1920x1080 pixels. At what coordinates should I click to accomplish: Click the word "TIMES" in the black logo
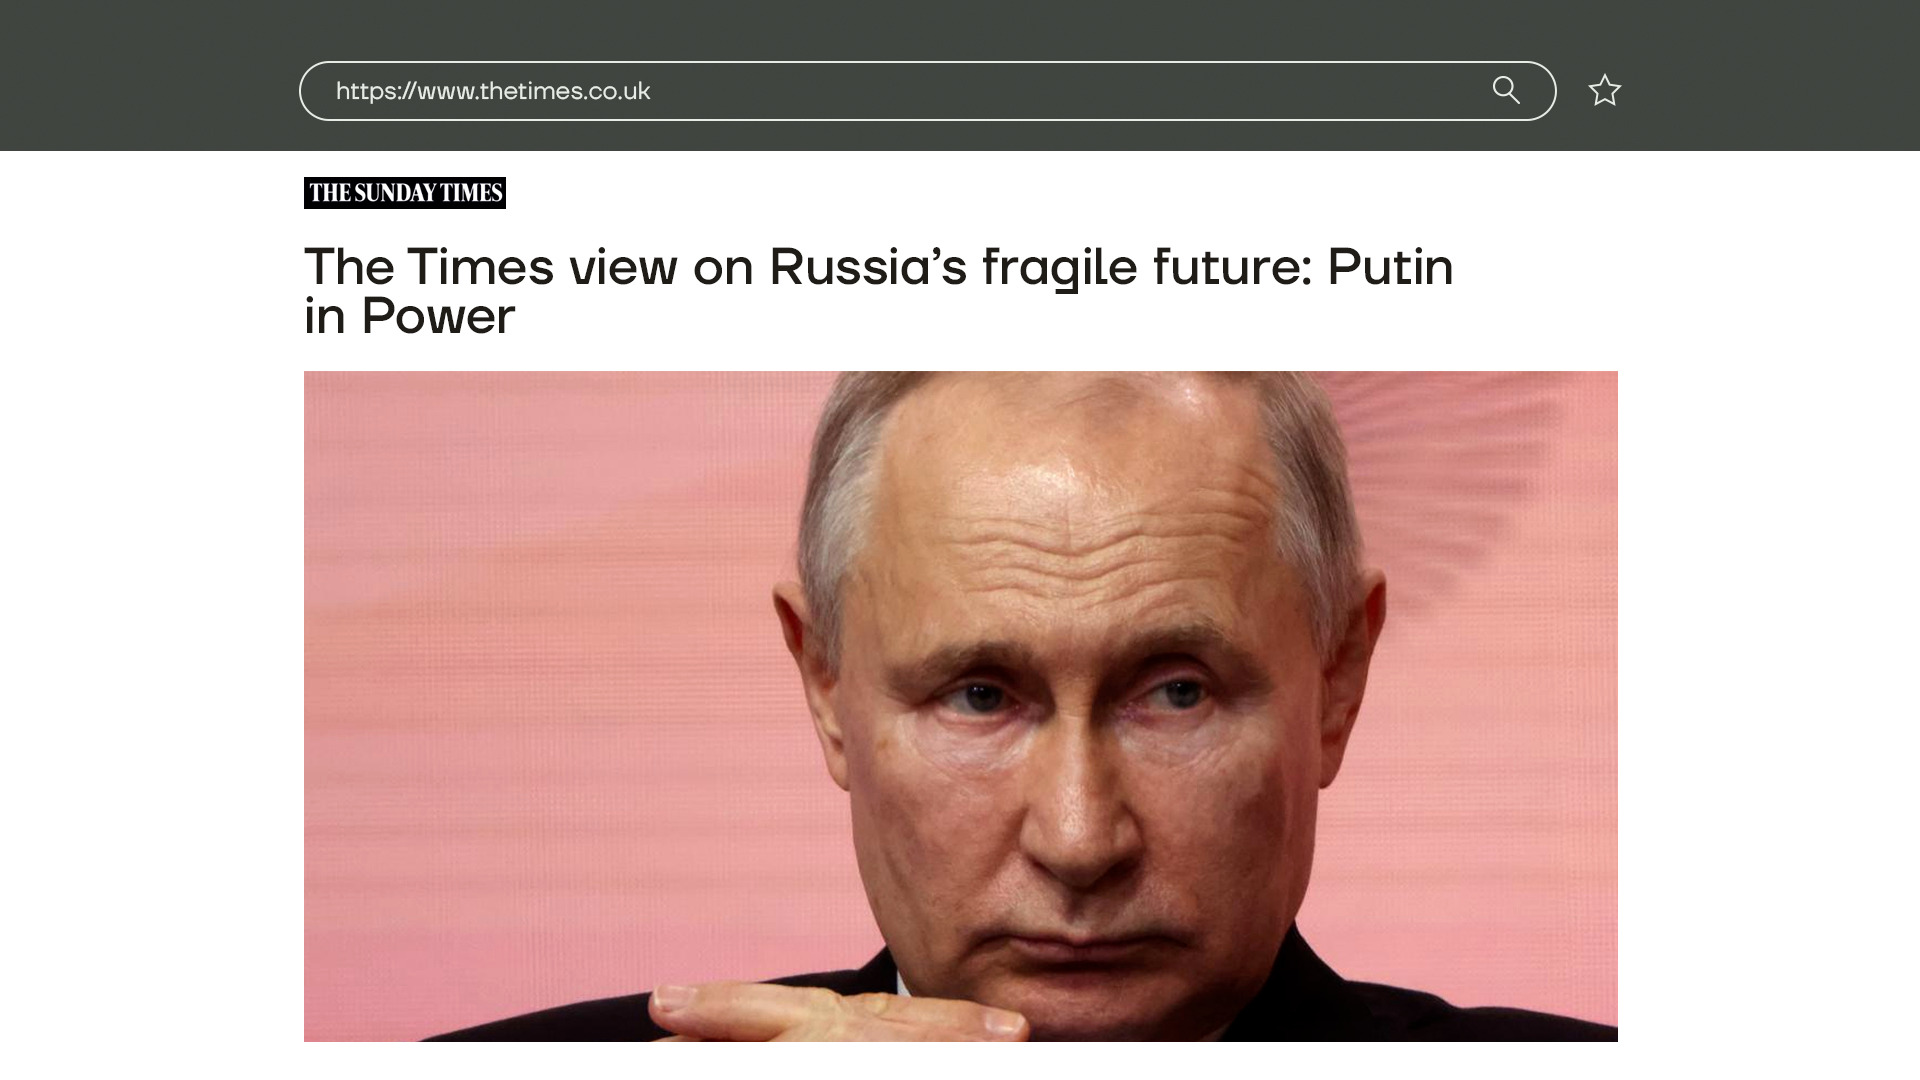point(472,193)
